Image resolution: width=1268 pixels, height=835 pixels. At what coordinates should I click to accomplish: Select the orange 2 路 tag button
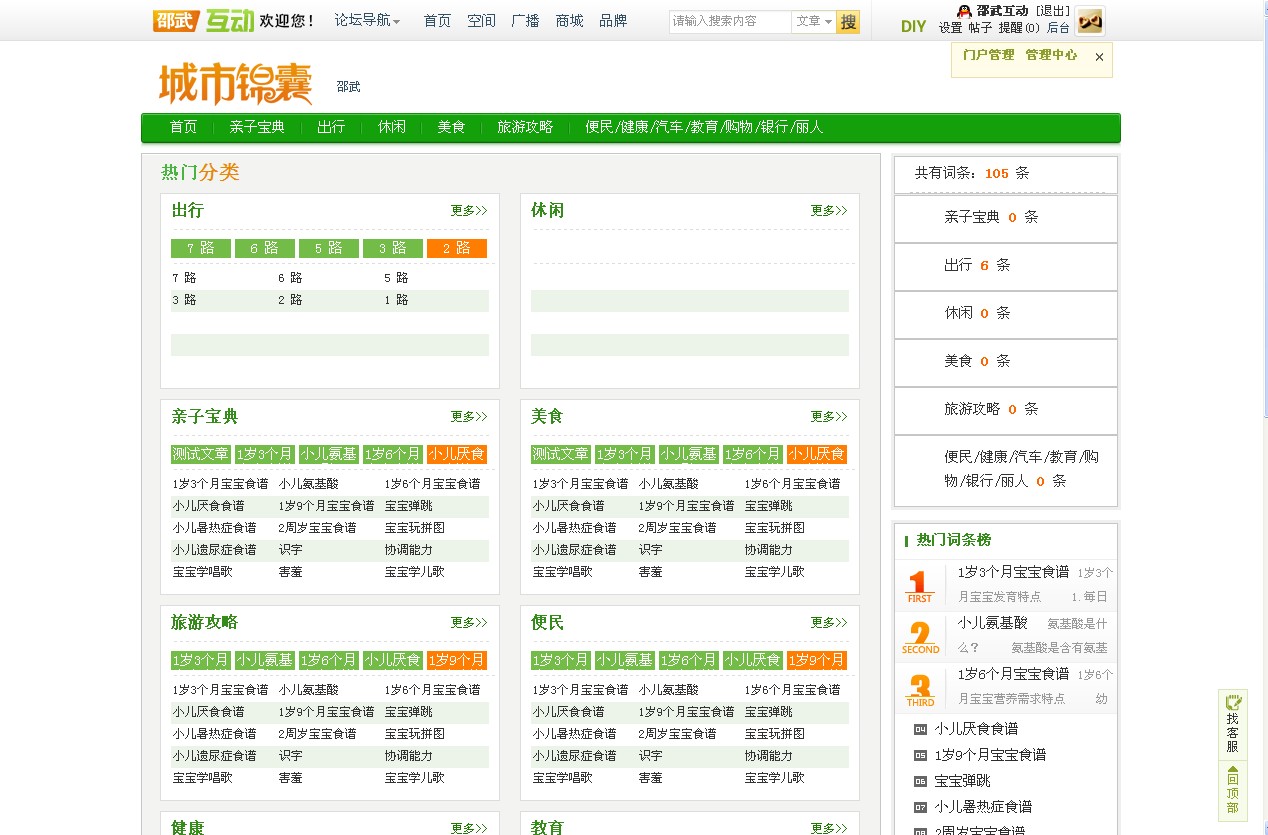coord(457,248)
